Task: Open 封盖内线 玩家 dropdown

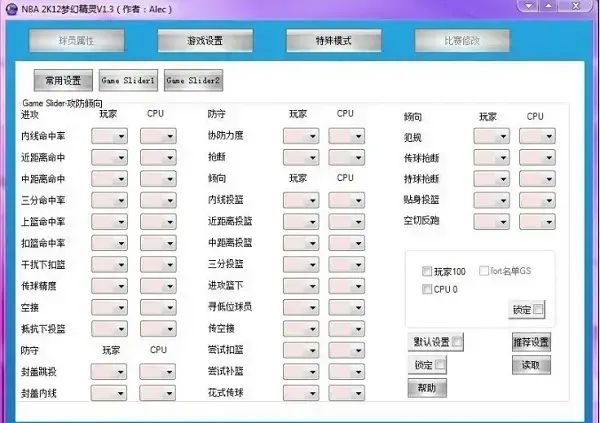Action: tap(109, 393)
